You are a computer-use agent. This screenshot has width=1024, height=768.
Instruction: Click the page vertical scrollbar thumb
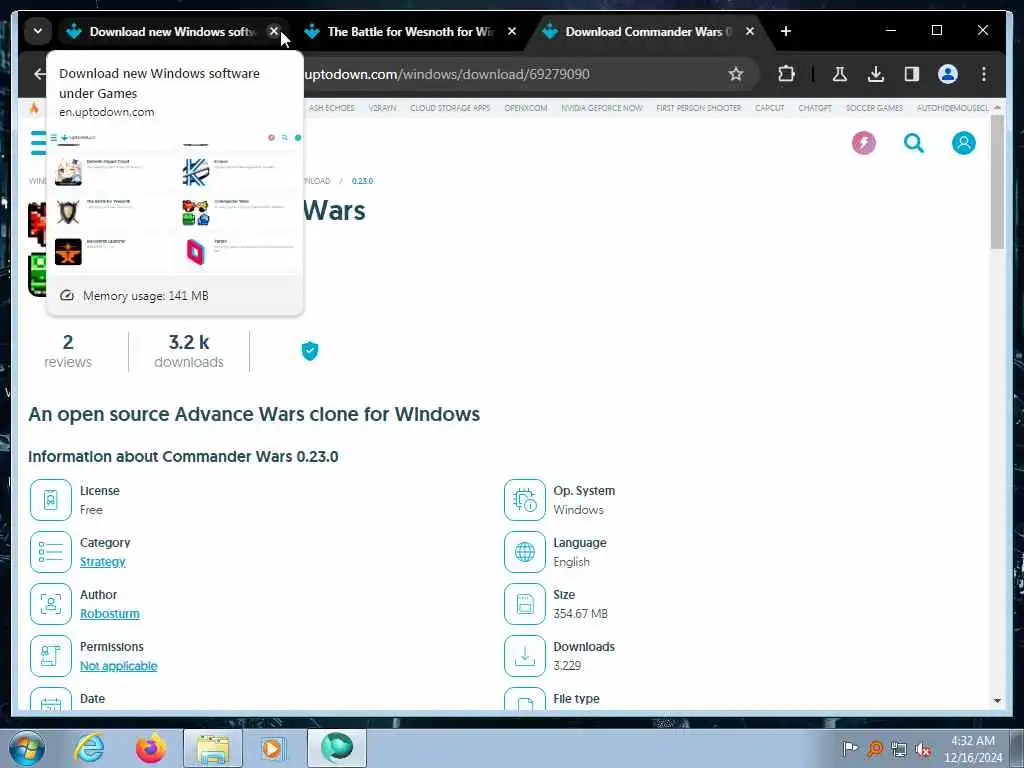tap(997, 182)
